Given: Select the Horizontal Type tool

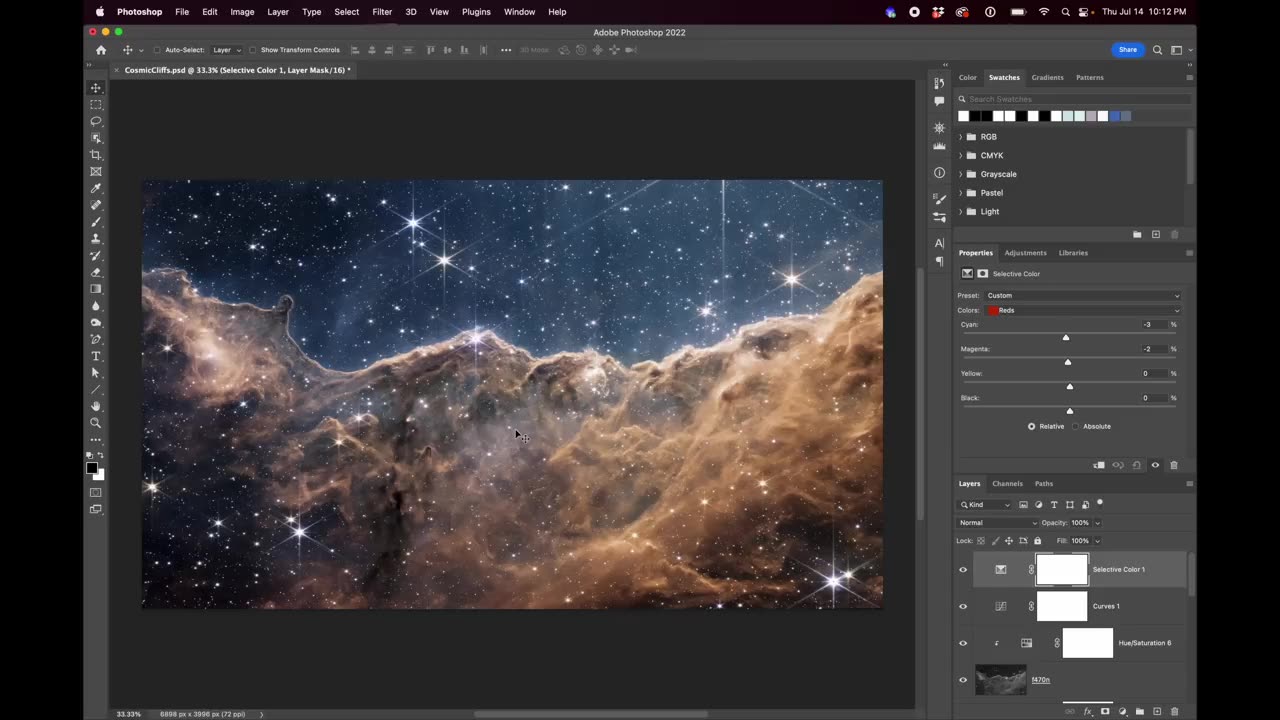Looking at the screenshot, I should 96,356.
